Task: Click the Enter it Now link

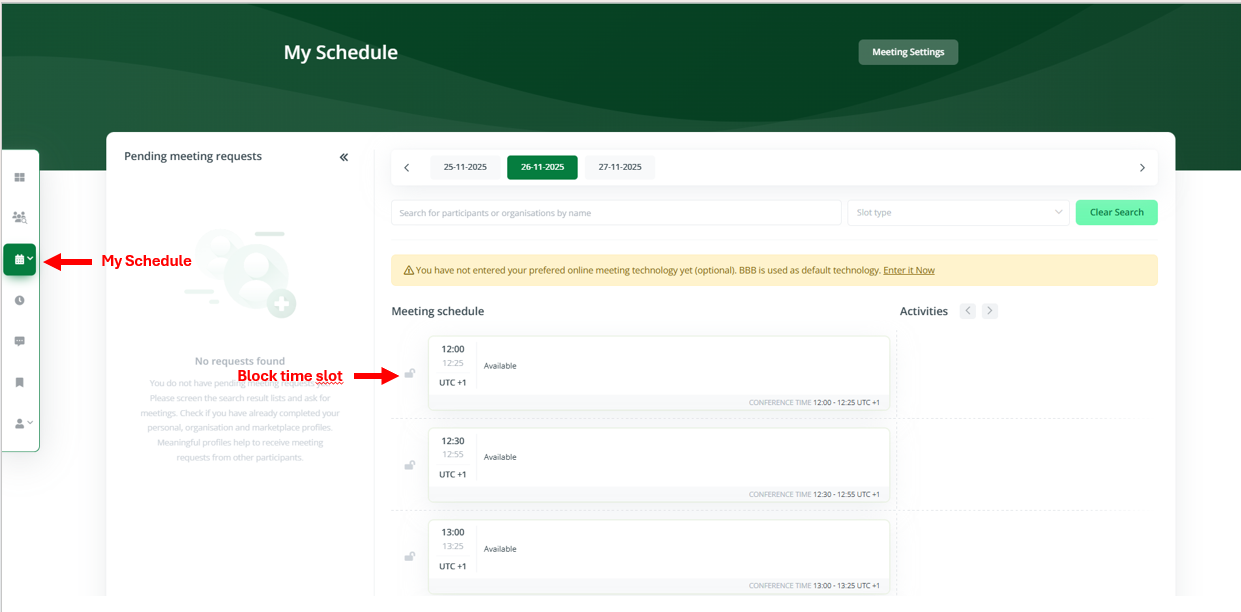Action: click(909, 270)
